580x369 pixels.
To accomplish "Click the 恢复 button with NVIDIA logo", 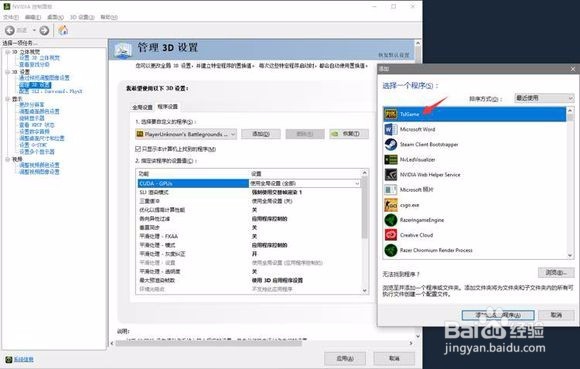I will (349, 134).
